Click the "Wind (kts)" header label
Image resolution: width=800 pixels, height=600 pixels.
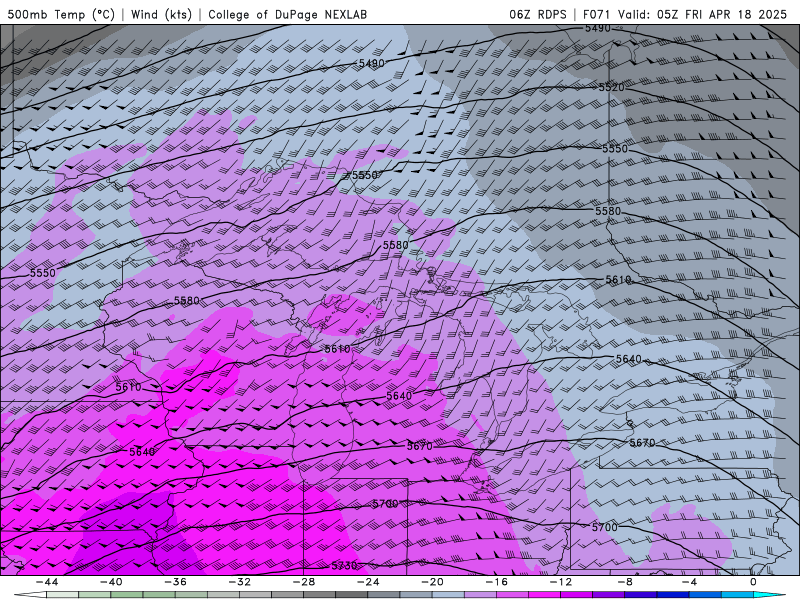[x=161, y=14]
